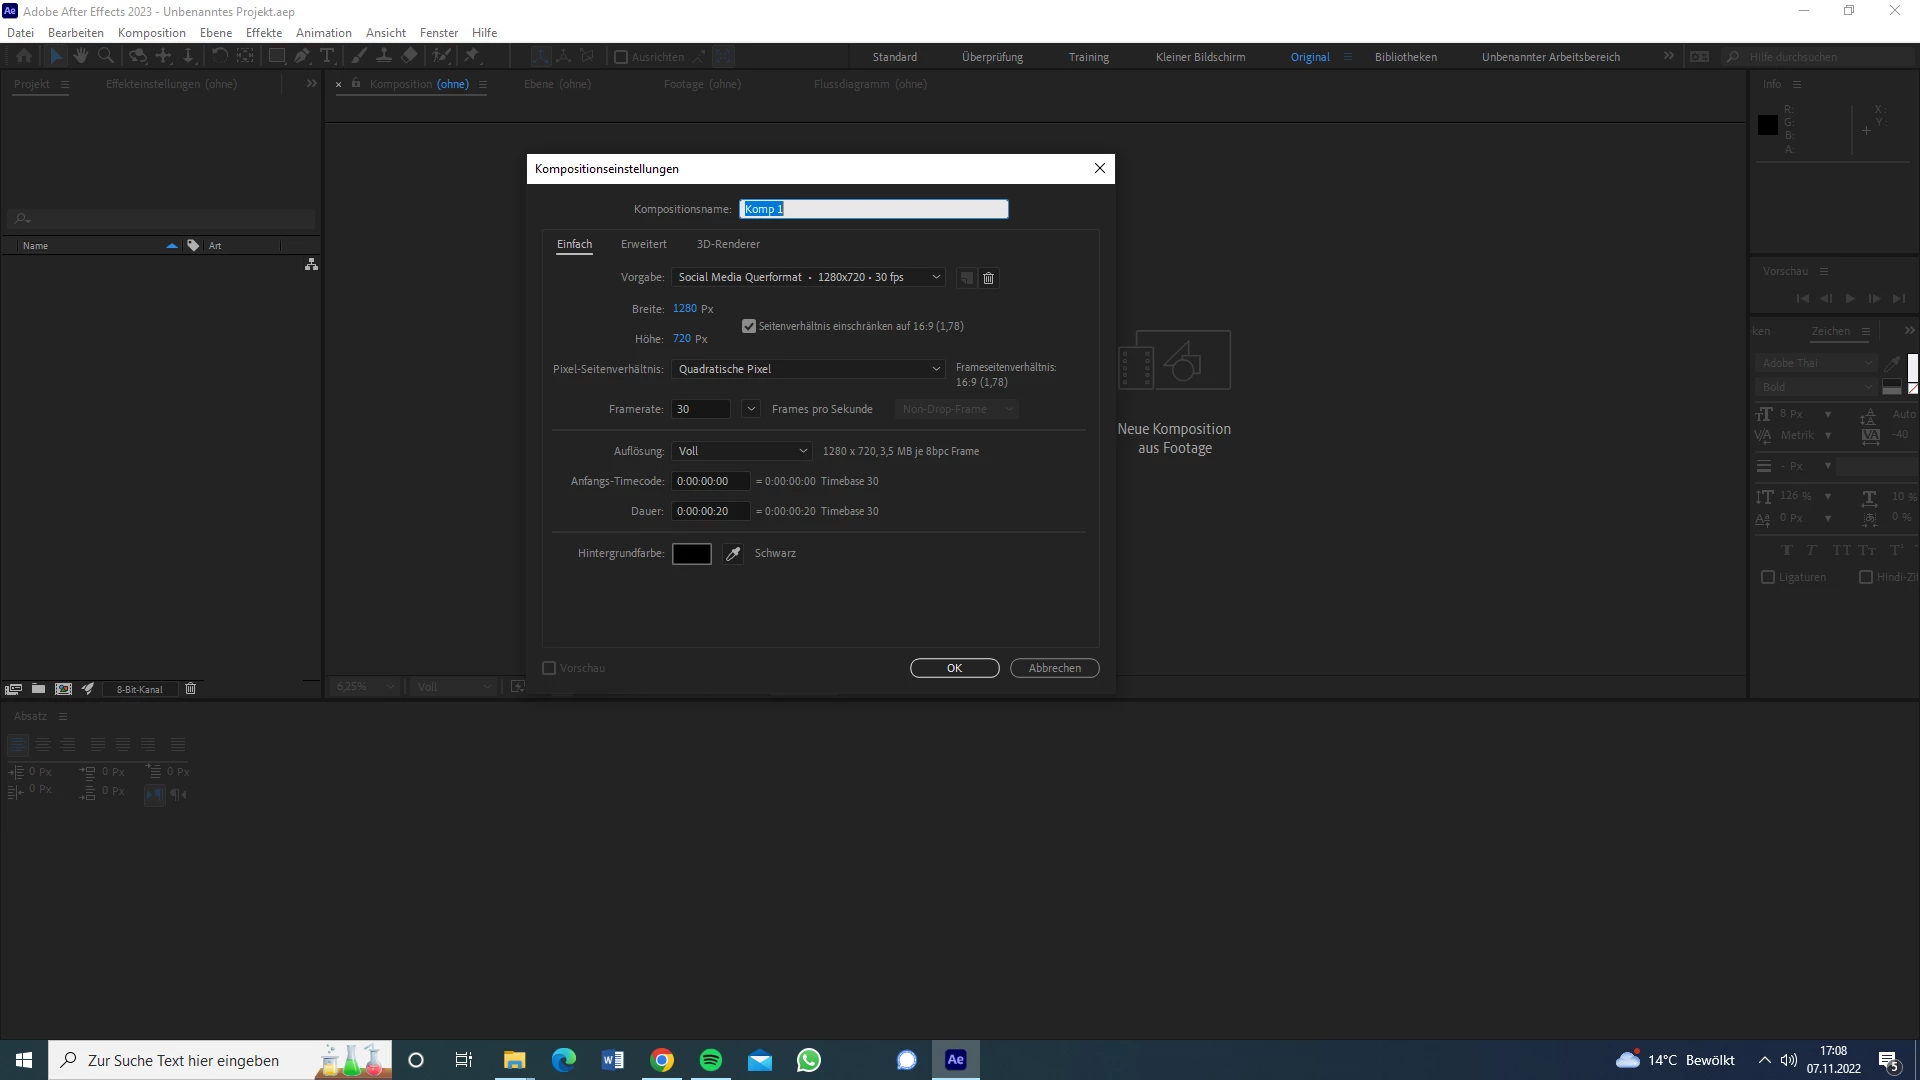Open the Vorgabe preset dropdown

(808, 277)
